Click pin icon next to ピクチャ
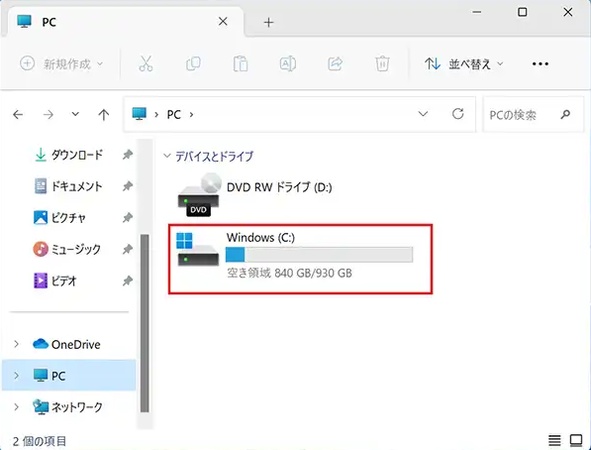The image size is (591, 450). tap(127, 217)
